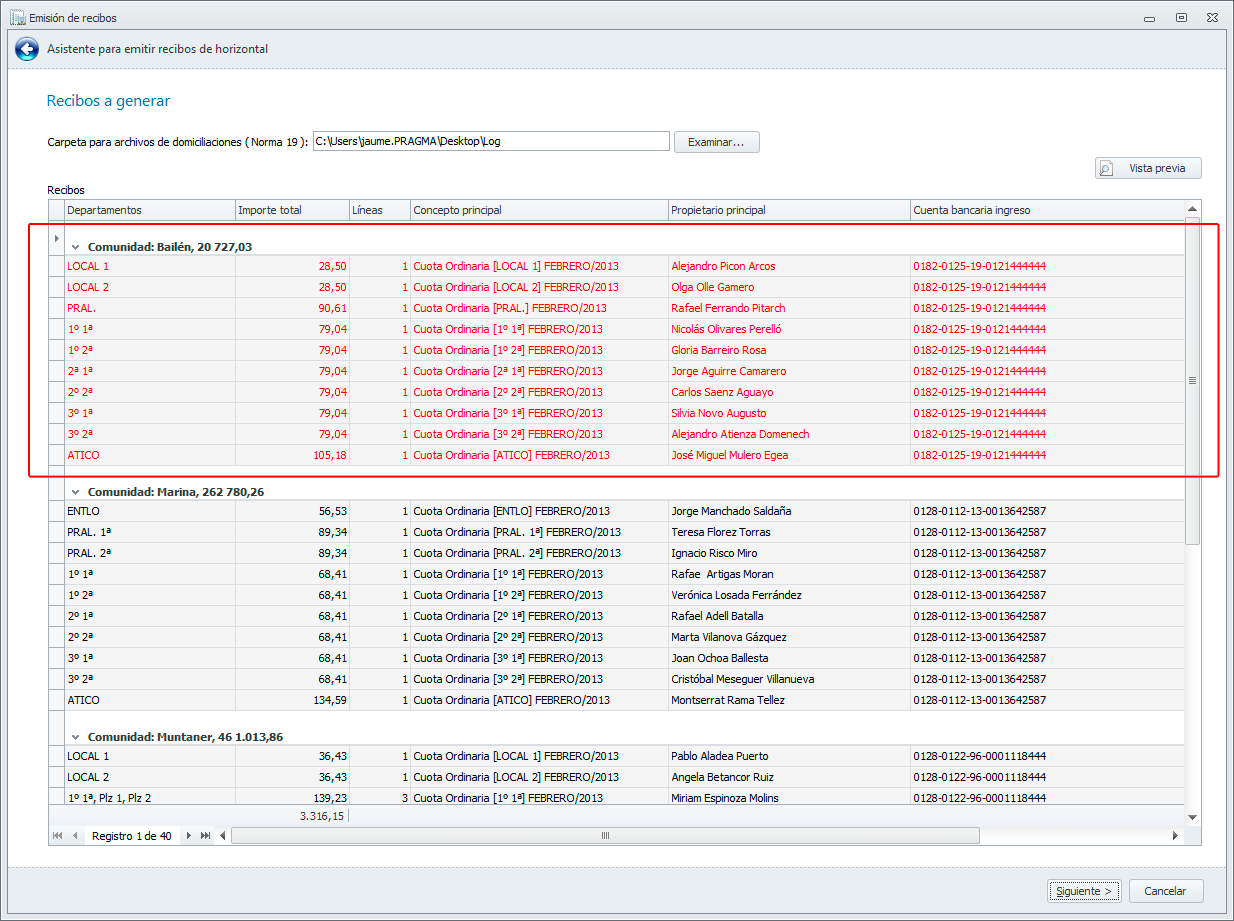Select owner Nicolás Olivares Perelló

tap(726, 329)
